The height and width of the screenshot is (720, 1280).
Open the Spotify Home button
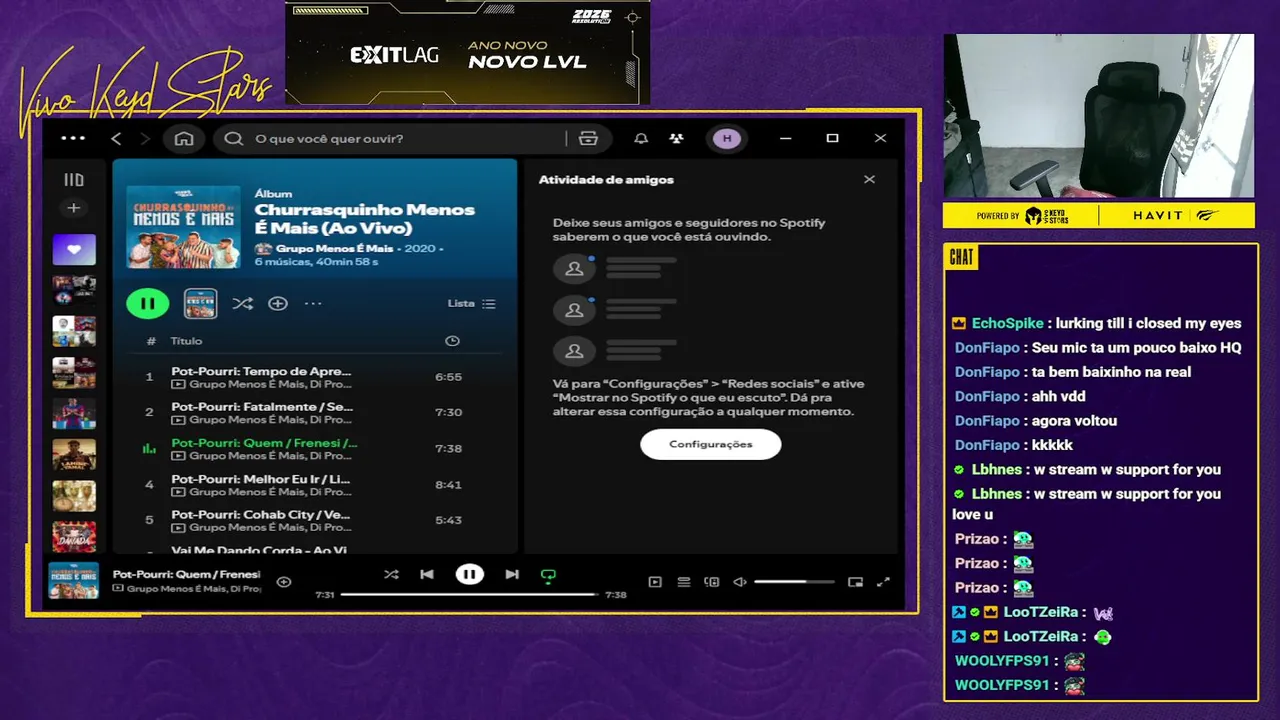(x=184, y=139)
